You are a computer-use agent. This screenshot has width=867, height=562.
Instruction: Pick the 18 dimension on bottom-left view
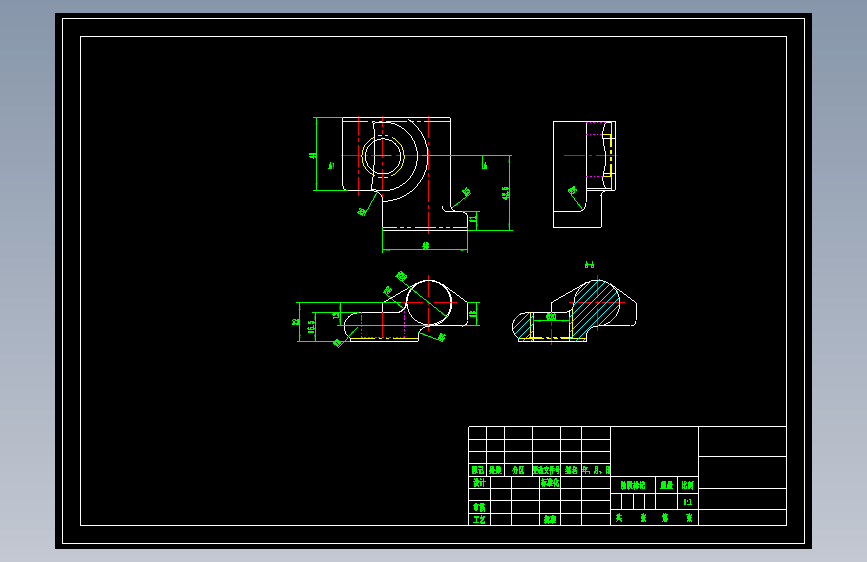tap(473, 314)
